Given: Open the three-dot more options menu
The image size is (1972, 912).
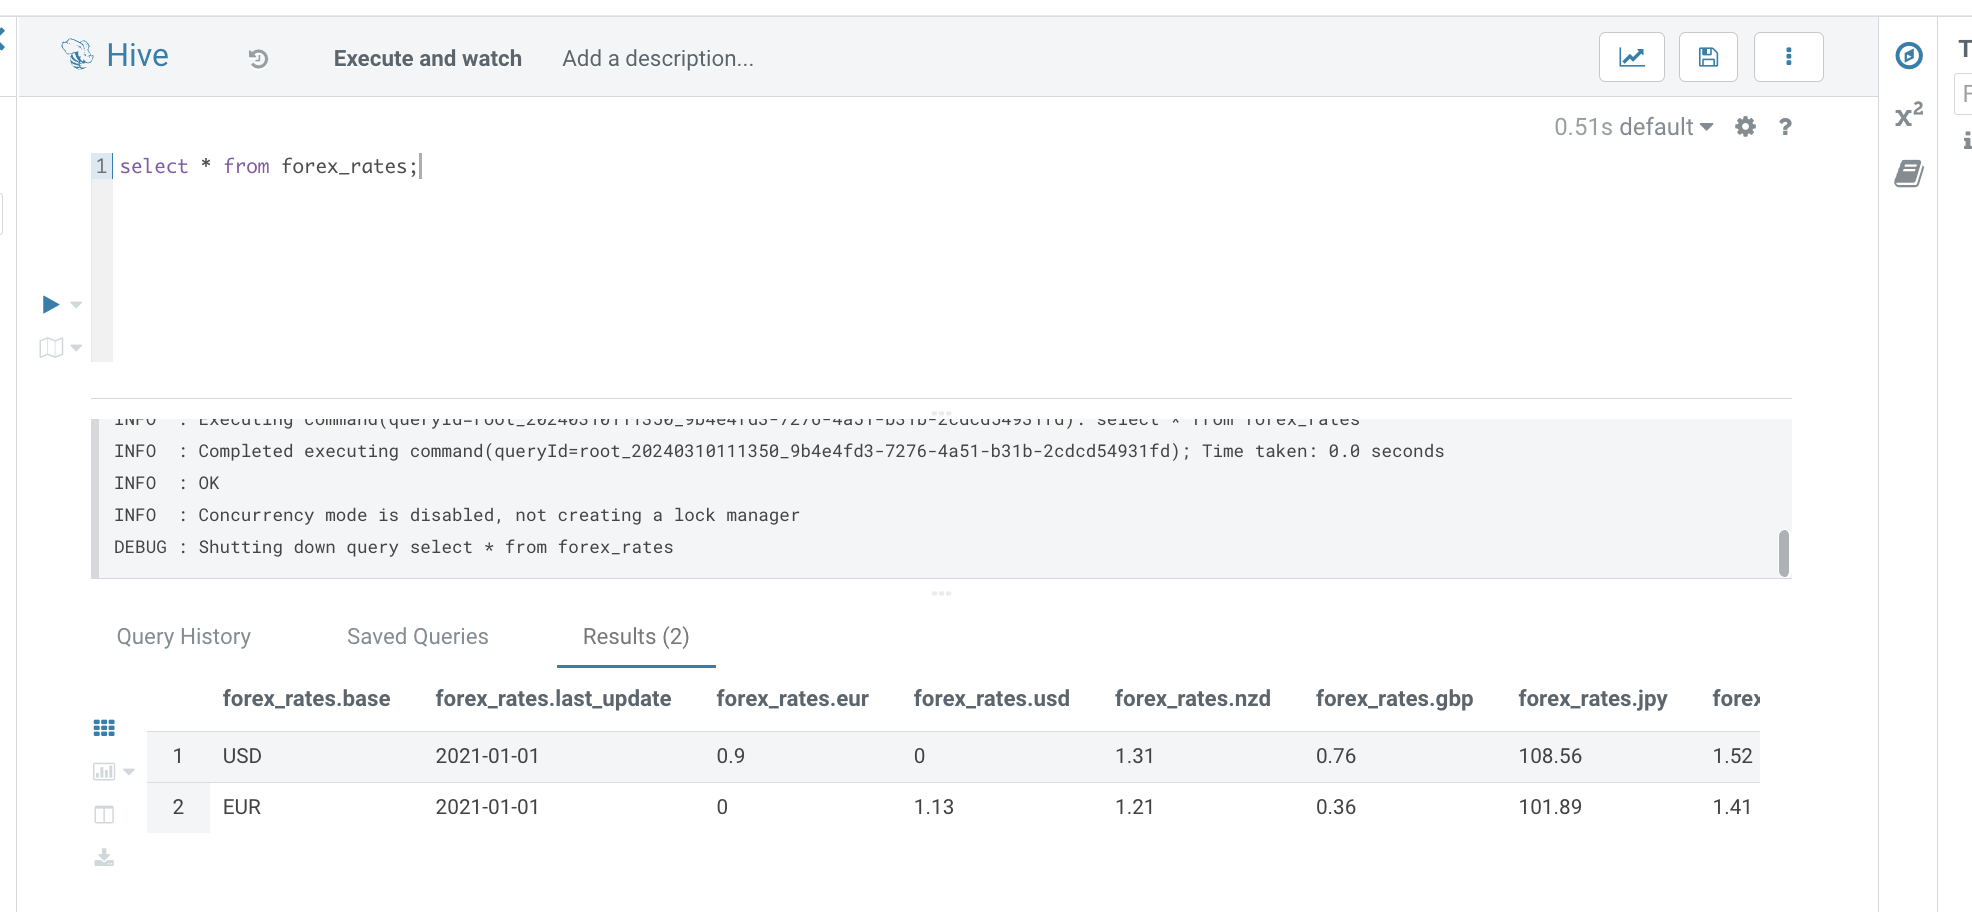Looking at the screenshot, I should coord(1788,57).
